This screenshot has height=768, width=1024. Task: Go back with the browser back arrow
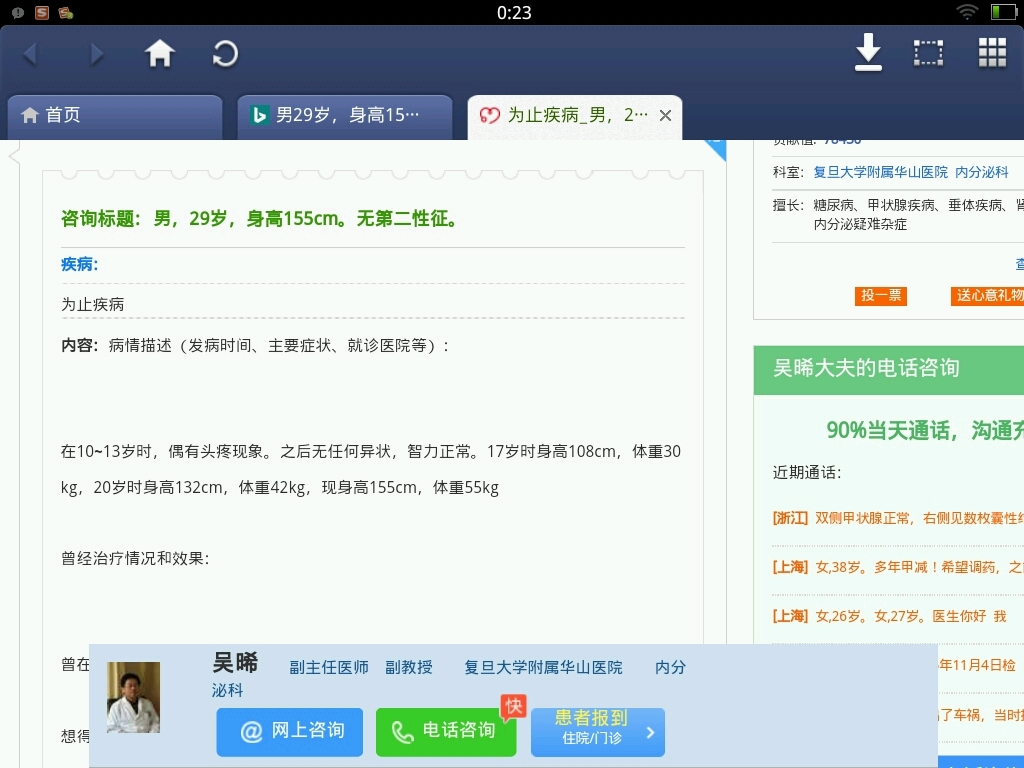[30, 54]
